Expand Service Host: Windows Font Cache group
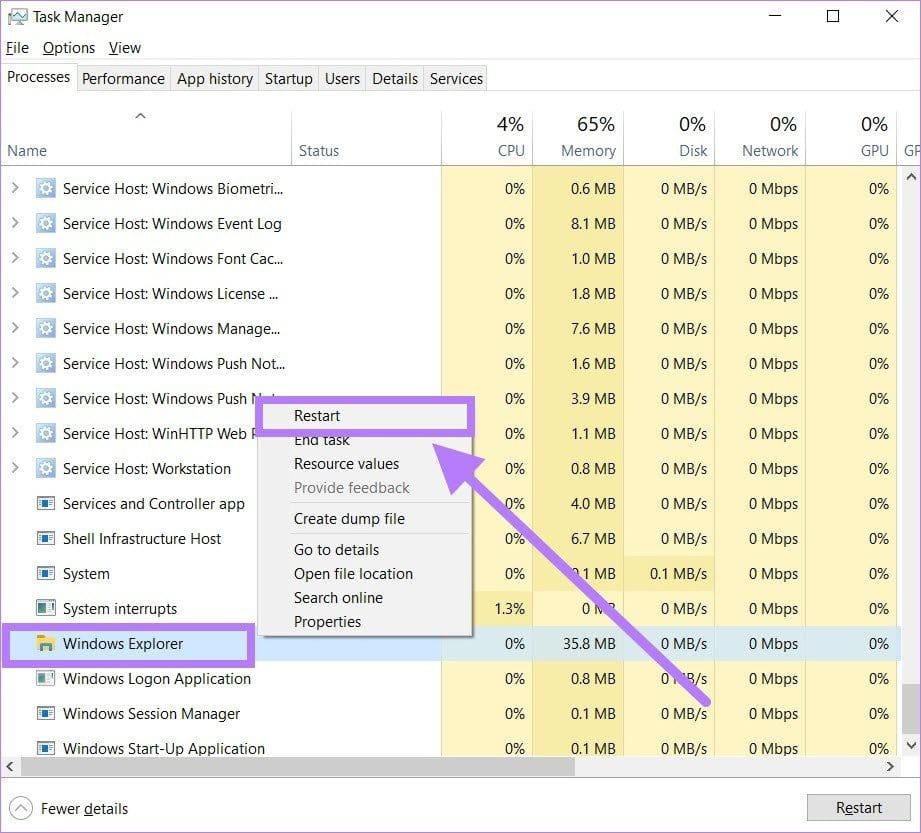Screen dimensions: 921x833 pos(15,258)
